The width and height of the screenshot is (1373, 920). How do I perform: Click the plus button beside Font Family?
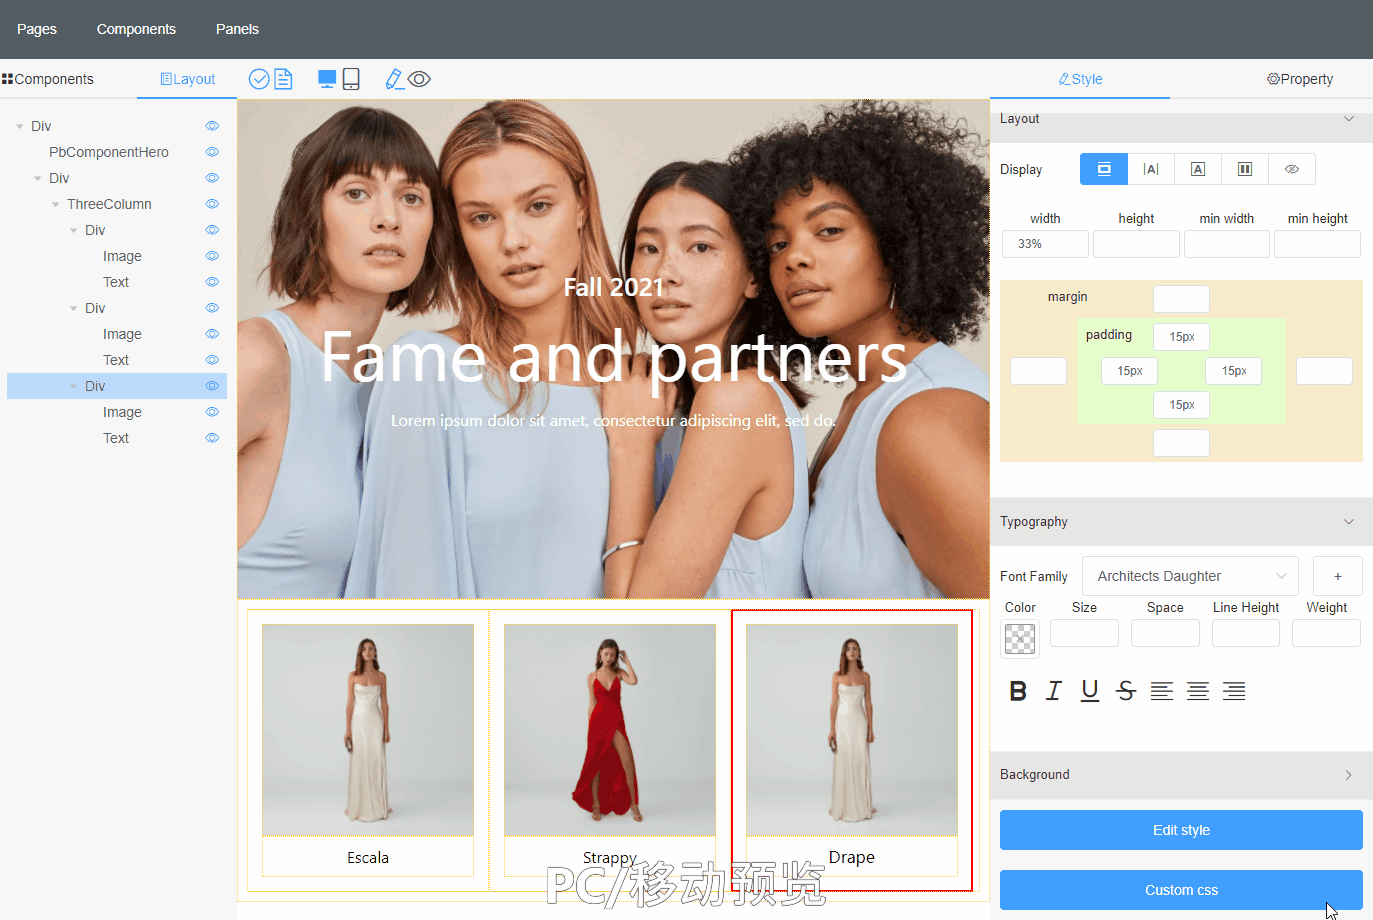coord(1338,576)
